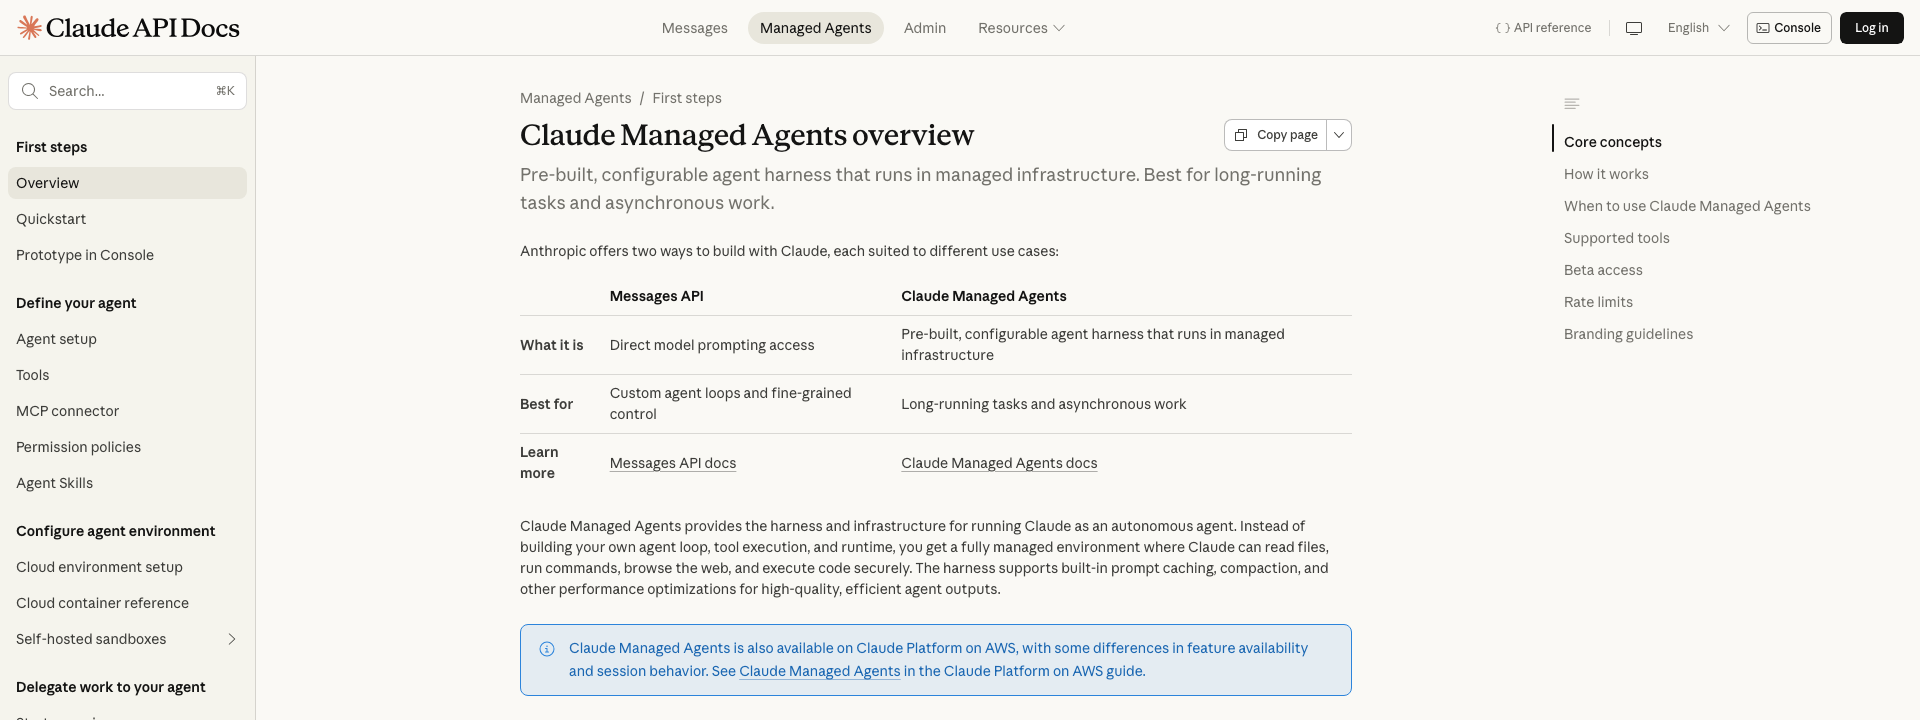
Task: Open Tools sidebar item
Action: tap(127, 375)
